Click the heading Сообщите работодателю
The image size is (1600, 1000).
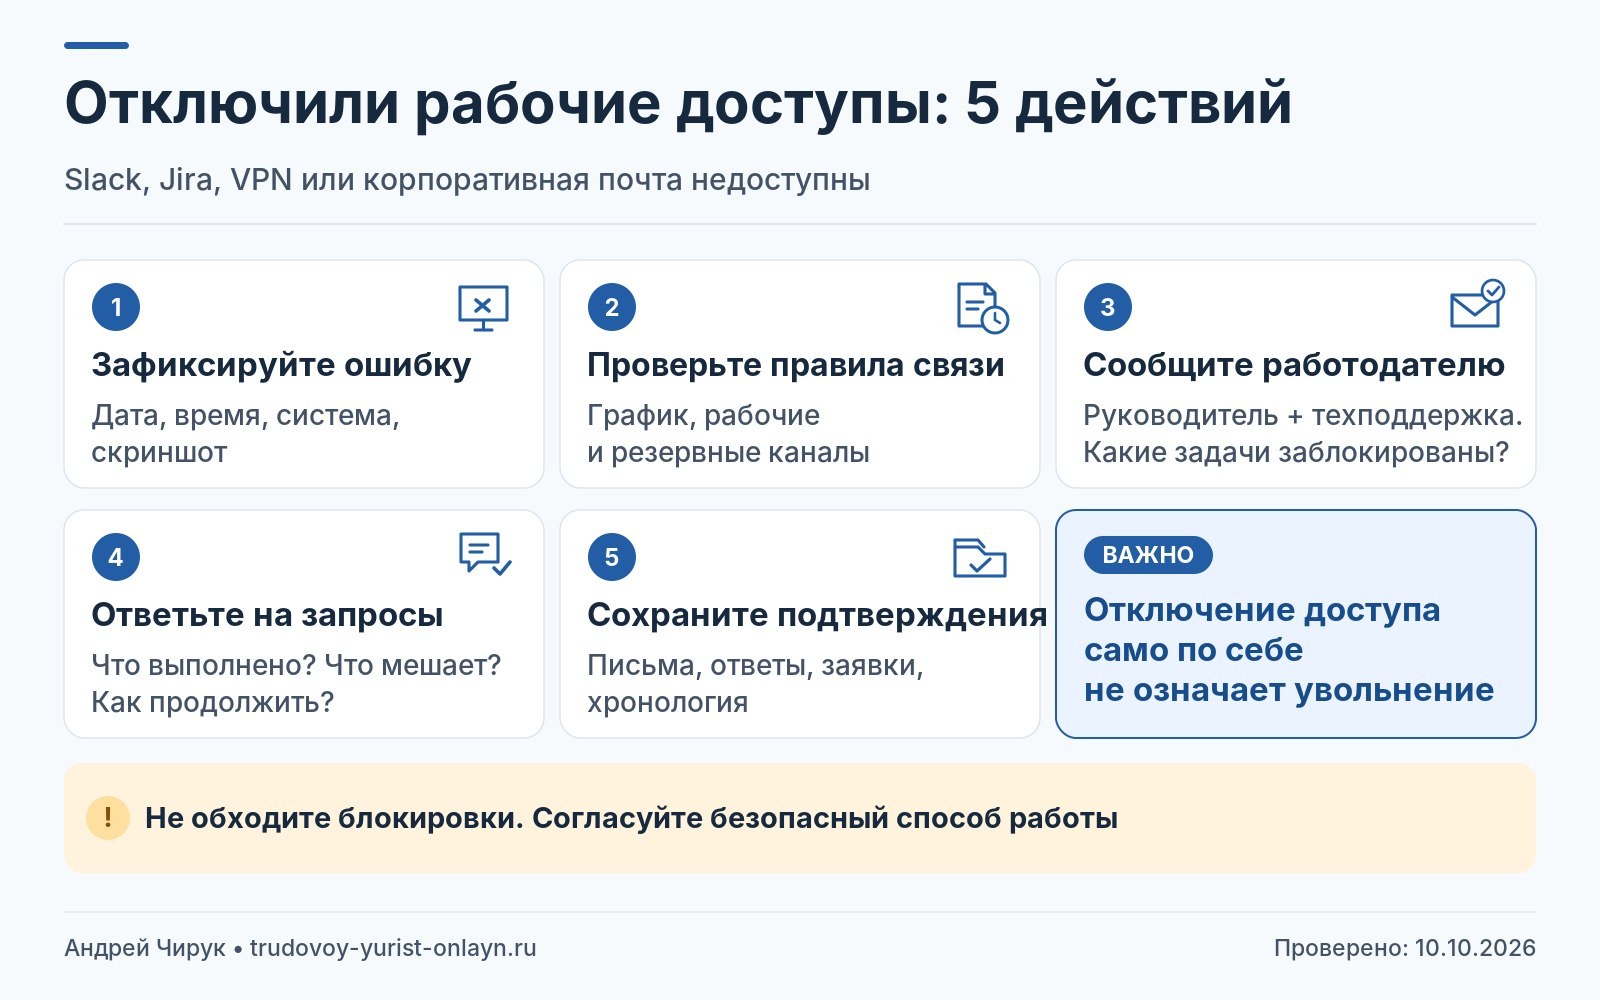click(x=1294, y=365)
